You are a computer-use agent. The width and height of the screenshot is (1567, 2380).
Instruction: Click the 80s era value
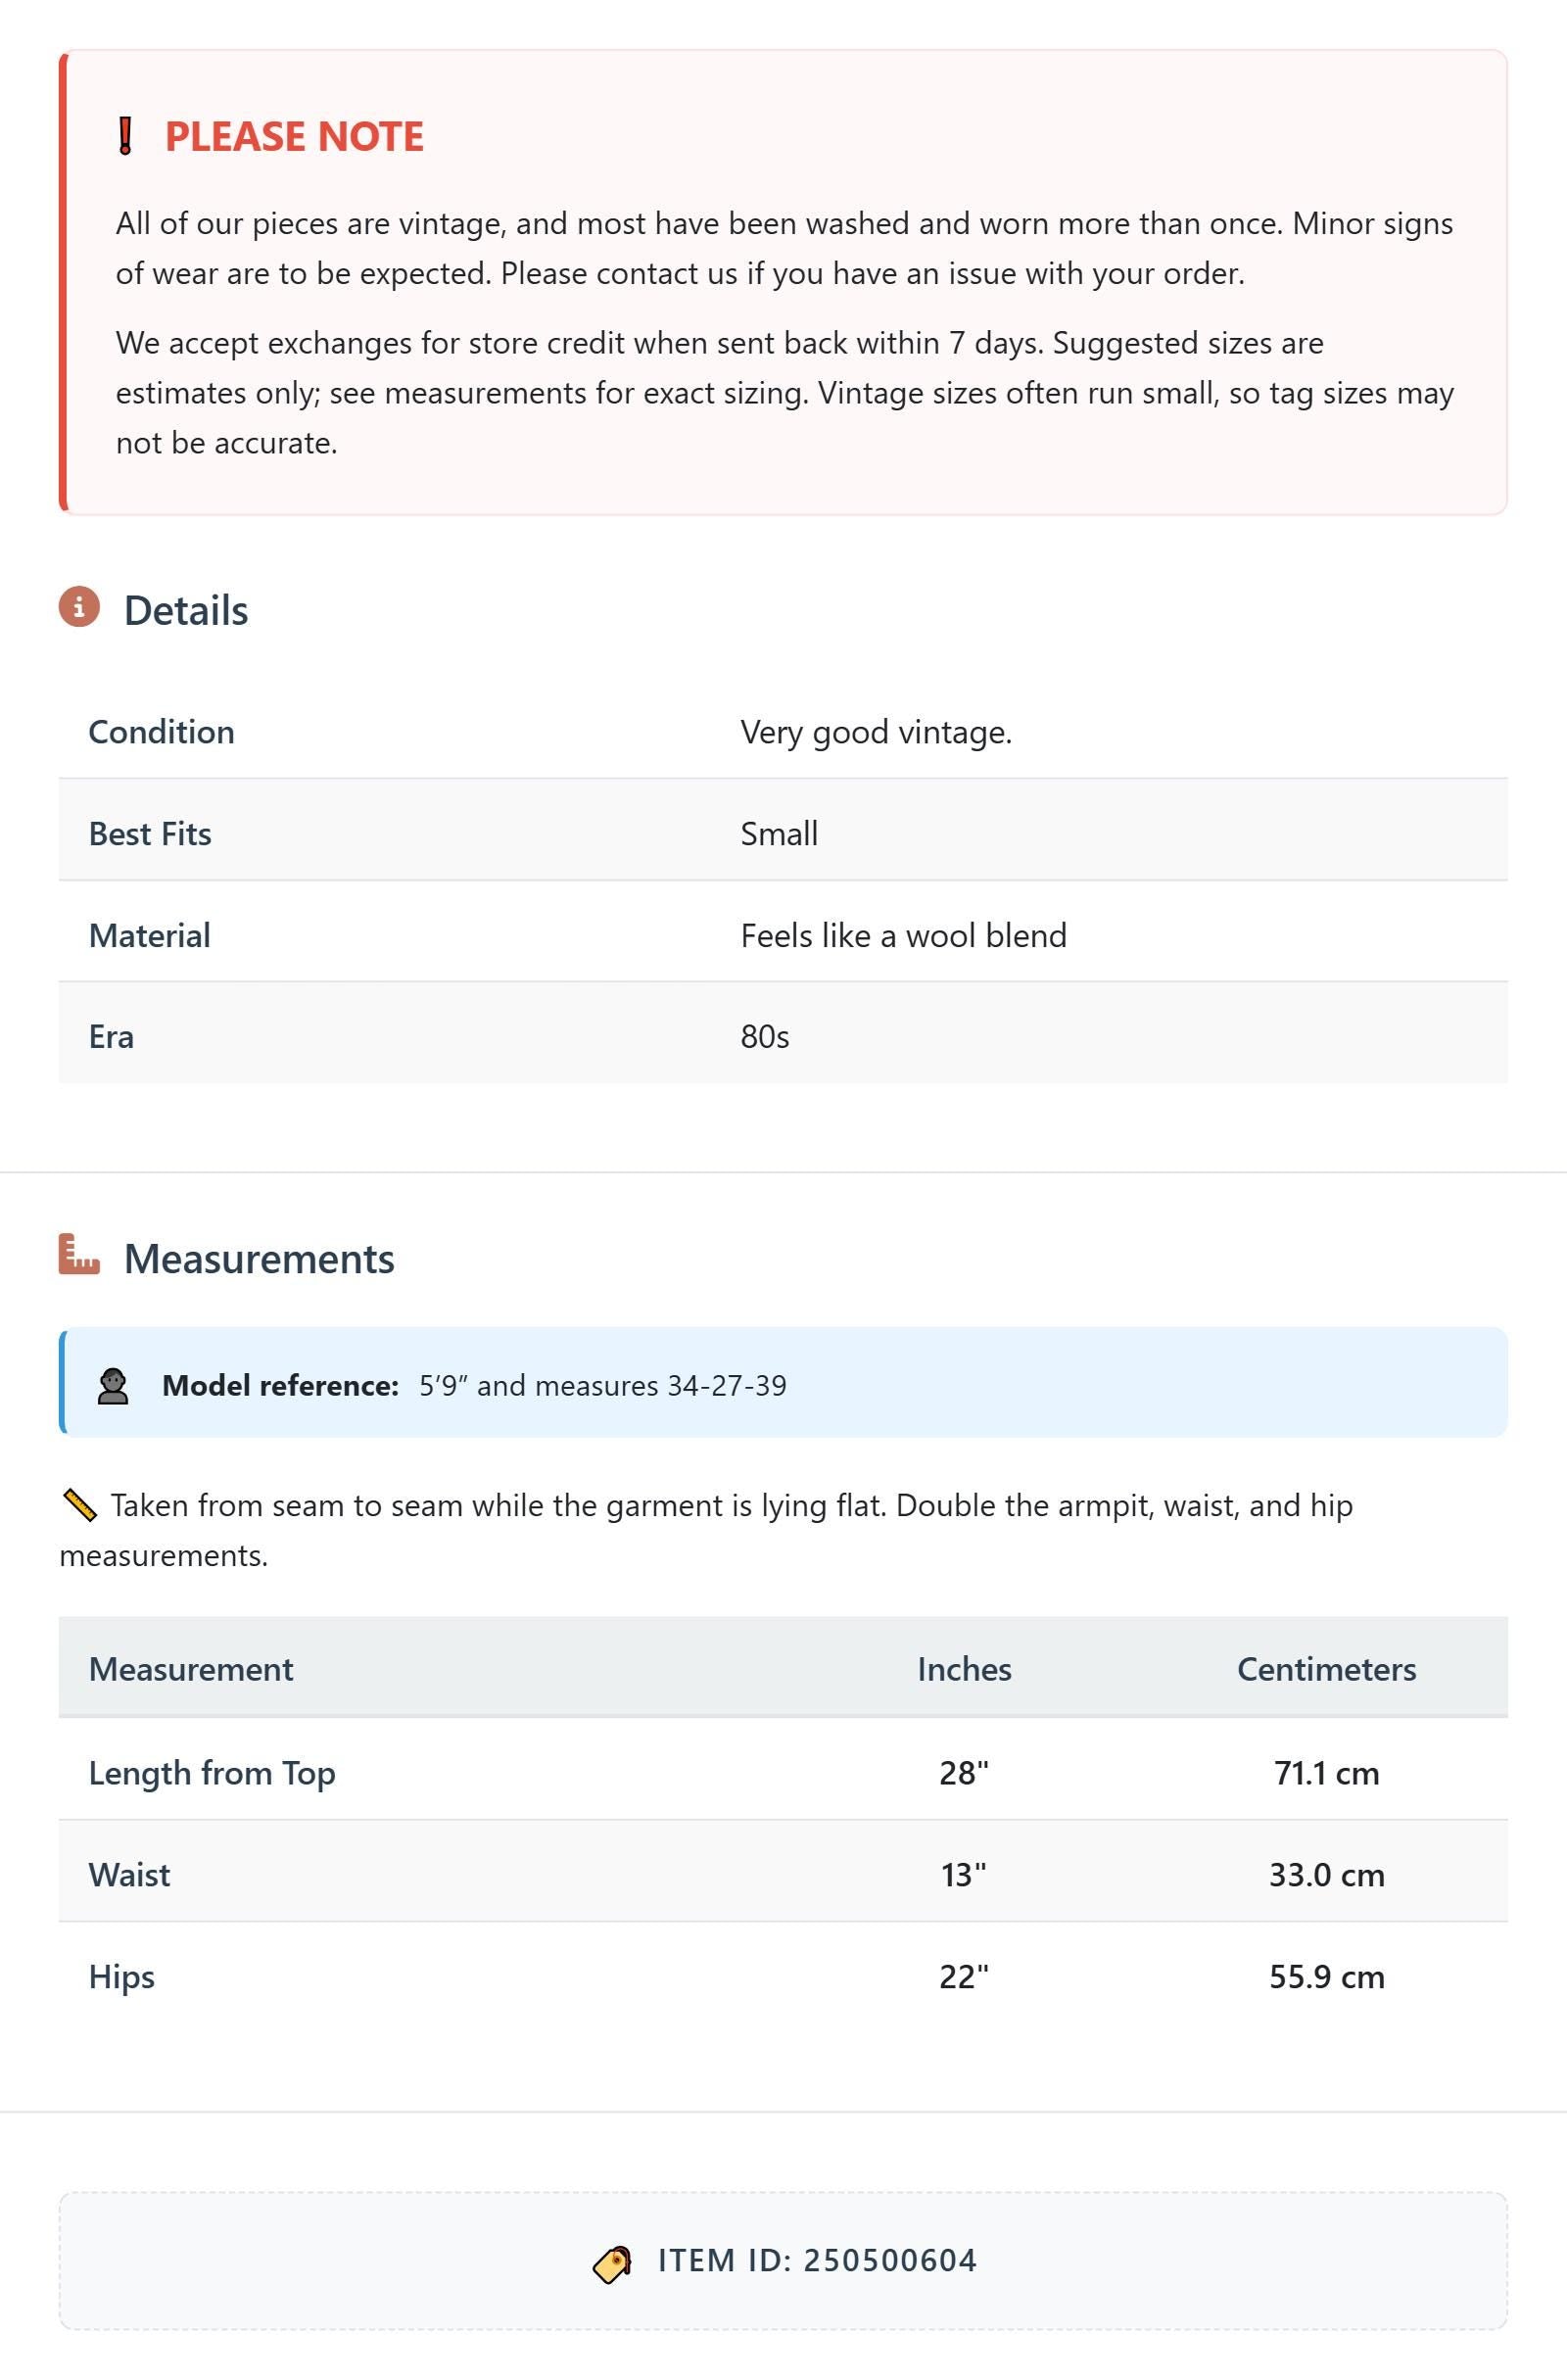pos(765,1036)
